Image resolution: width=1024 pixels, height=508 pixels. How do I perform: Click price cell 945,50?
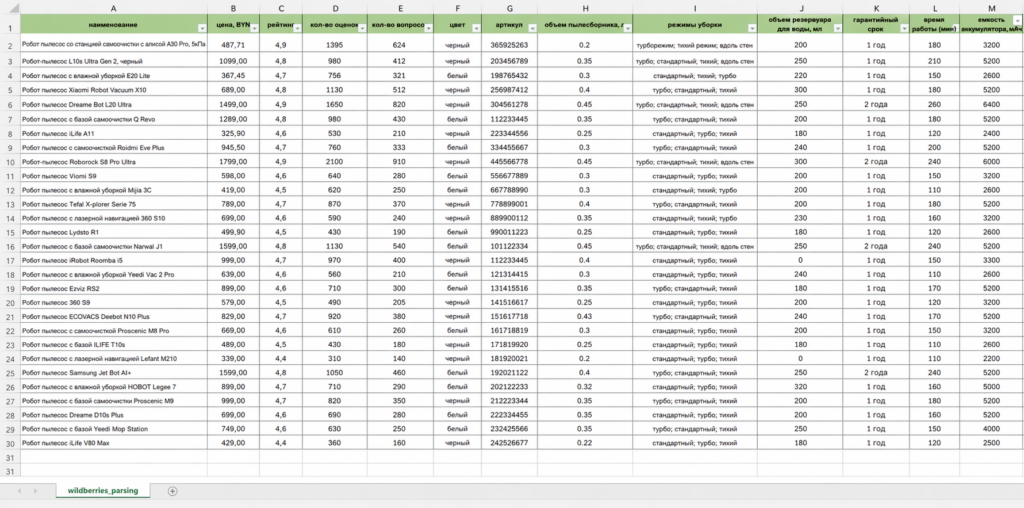pos(233,148)
